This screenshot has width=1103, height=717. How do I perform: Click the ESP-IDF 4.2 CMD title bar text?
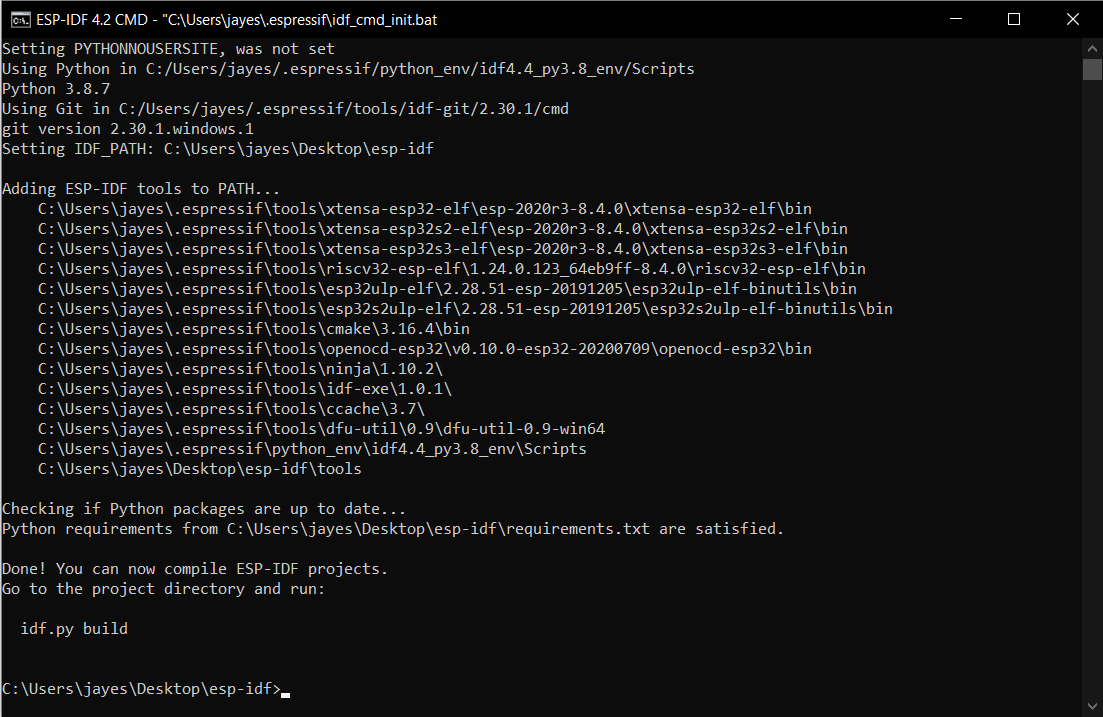236,20
